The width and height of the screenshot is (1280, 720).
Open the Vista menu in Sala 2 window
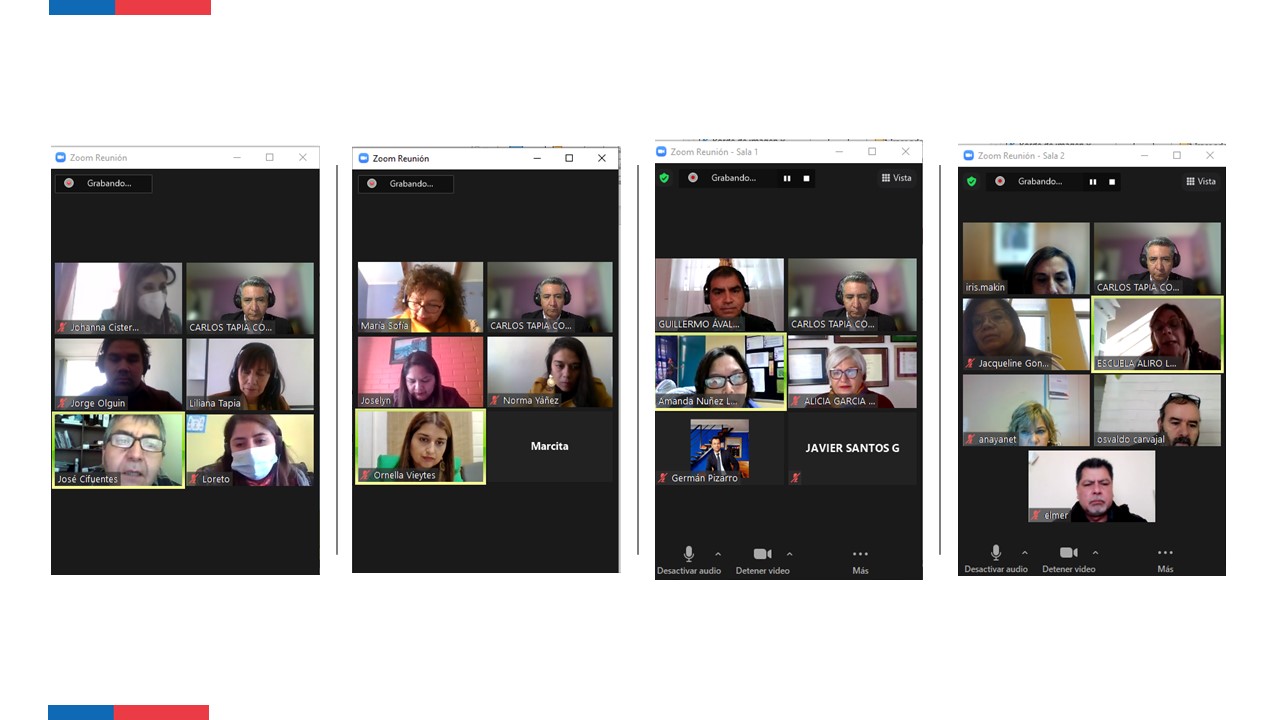[1201, 181]
